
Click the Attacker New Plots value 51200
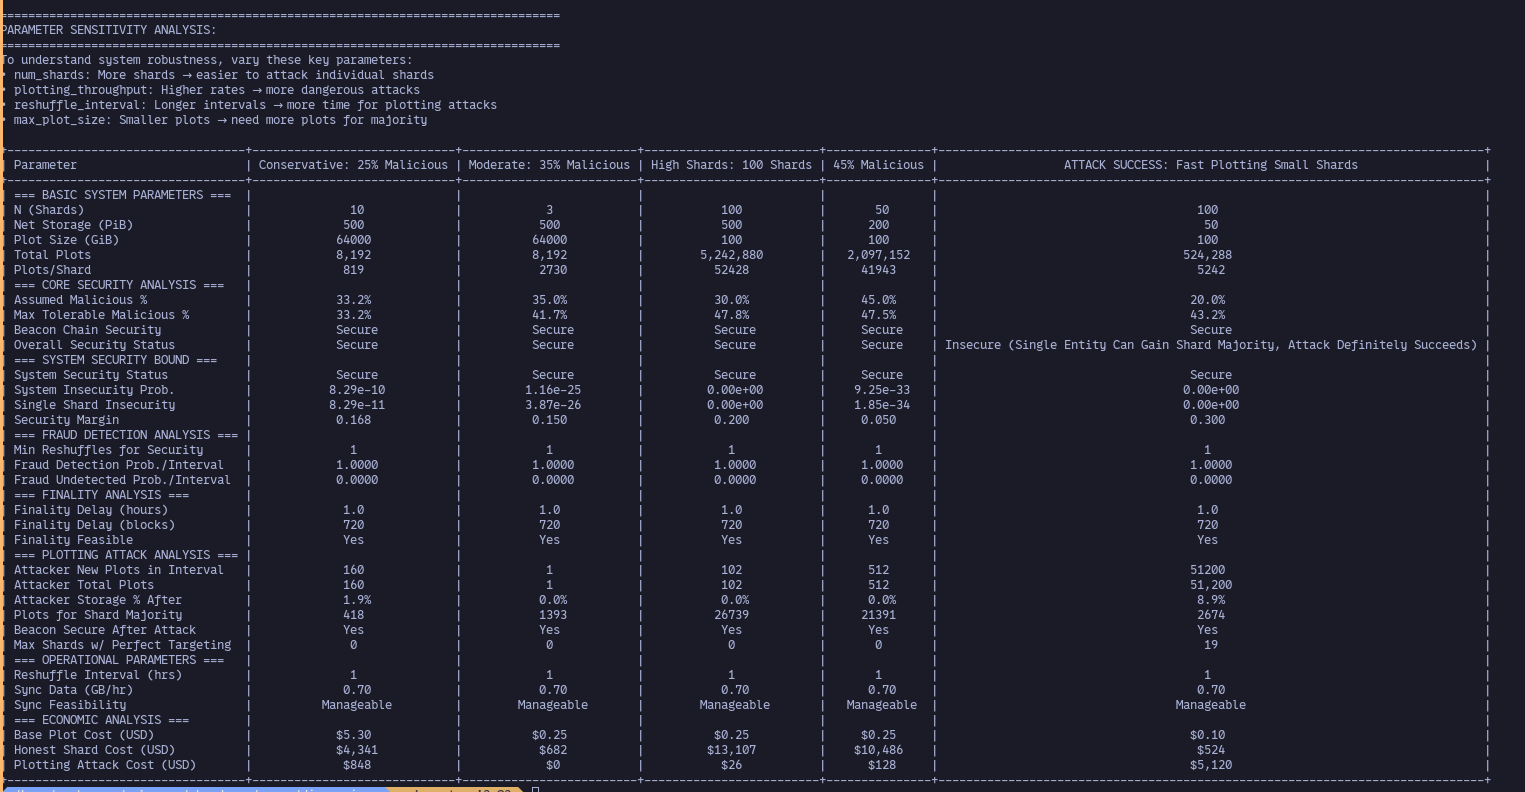point(1207,570)
